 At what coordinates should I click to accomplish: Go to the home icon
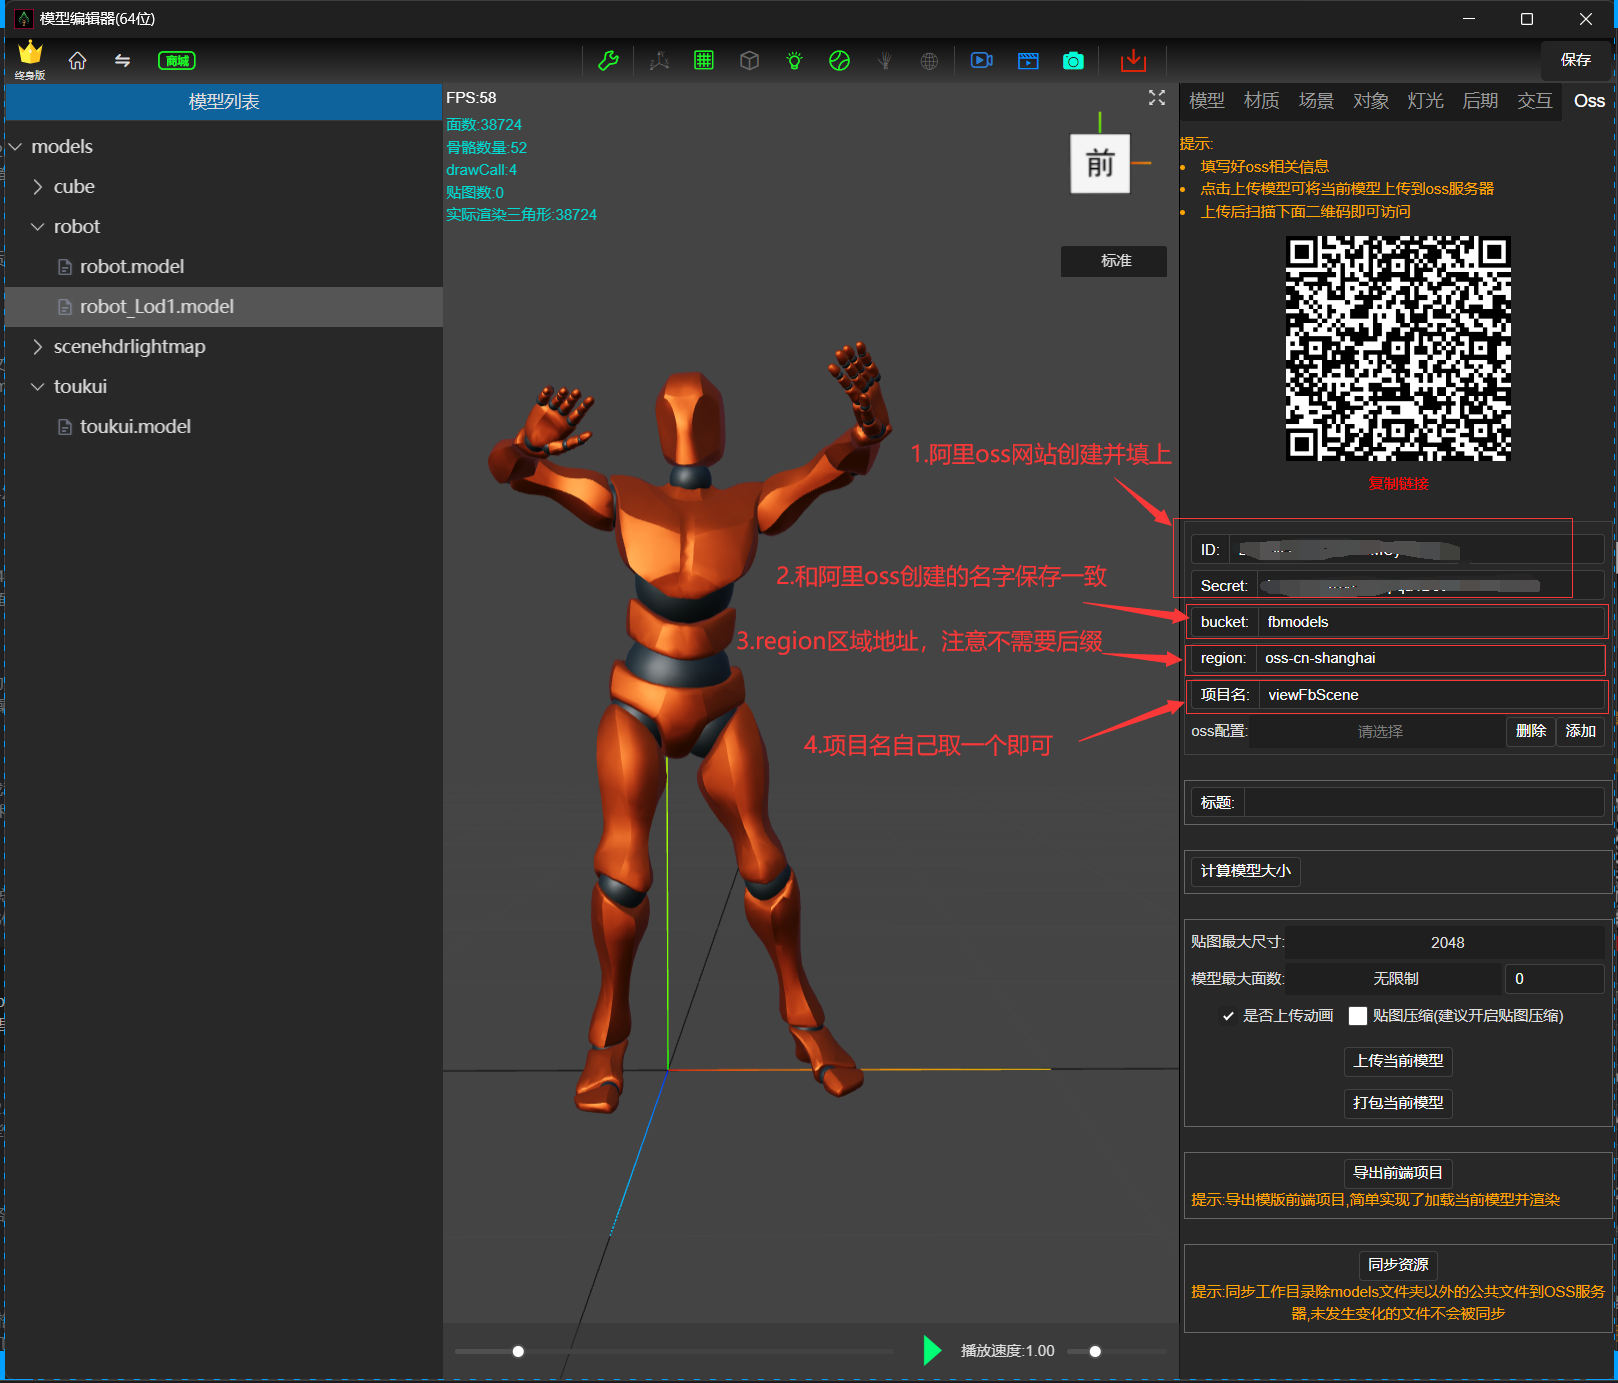click(x=77, y=61)
